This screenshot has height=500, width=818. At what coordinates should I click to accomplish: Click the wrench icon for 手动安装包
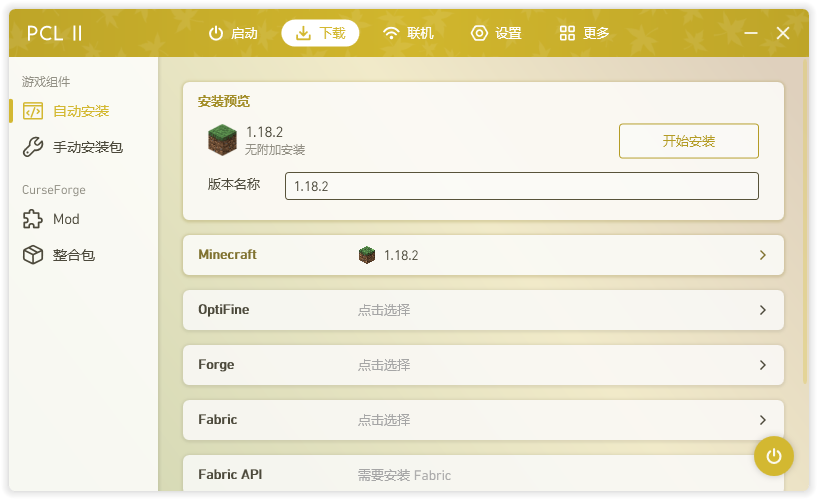pyautogui.click(x=33, y=147)
